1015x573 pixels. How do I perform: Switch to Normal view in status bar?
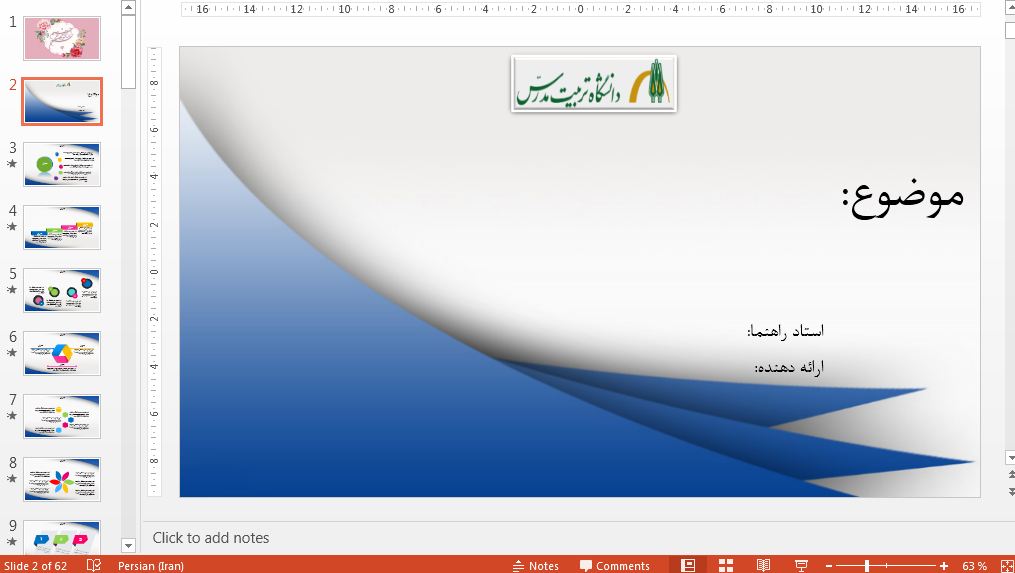click(688, 565)
